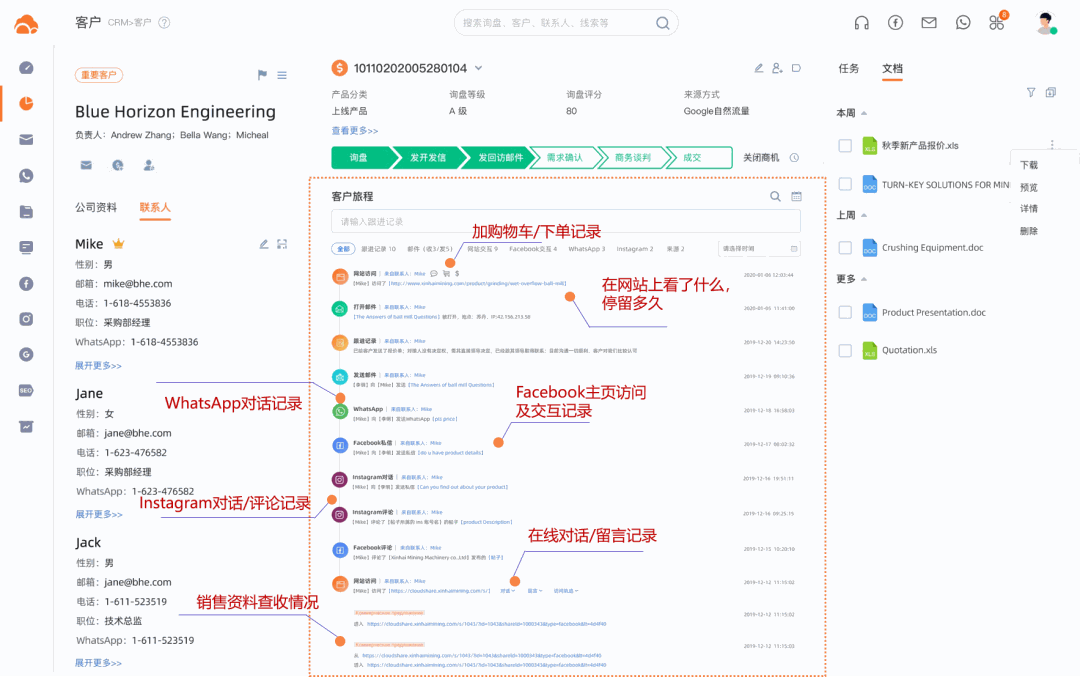Image resolution: width=1080 pixels, height=677 pixels.
Task: Click the flag icon beside 重要客户
Action: 262,75
